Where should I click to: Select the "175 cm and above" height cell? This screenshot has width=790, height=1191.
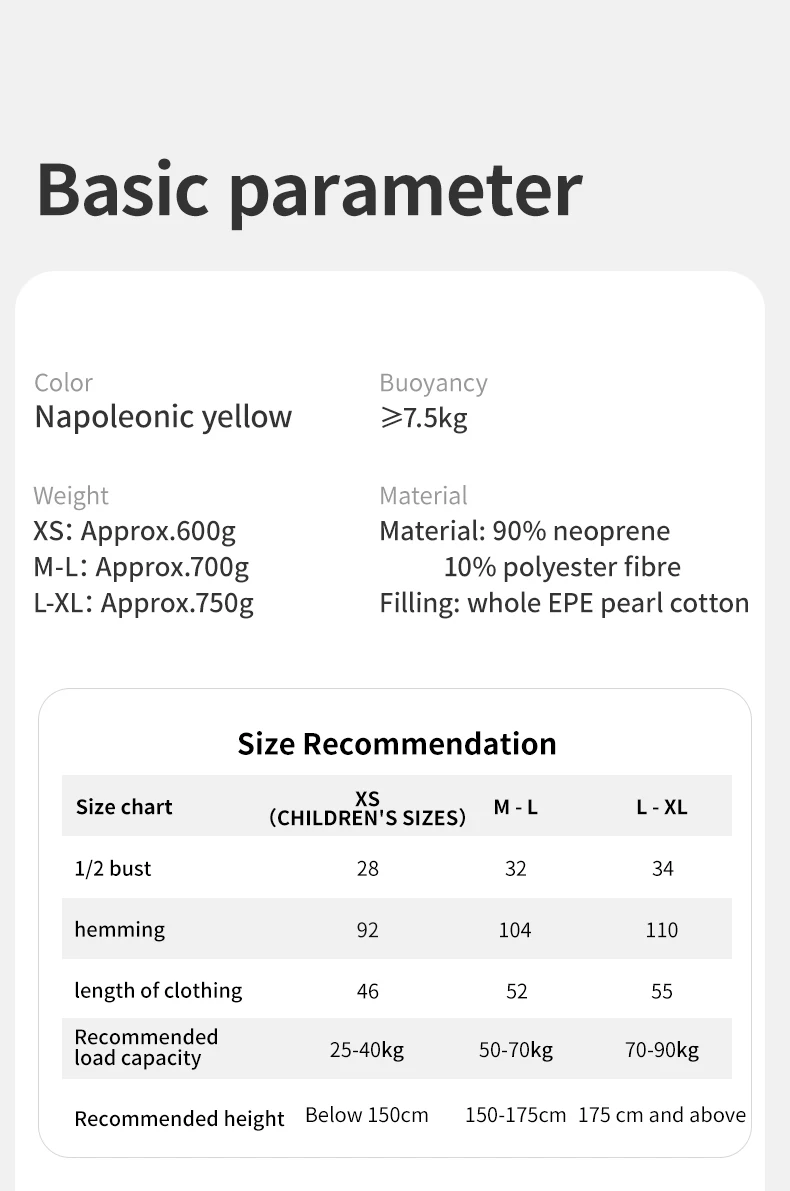(x=662, y=1115)
